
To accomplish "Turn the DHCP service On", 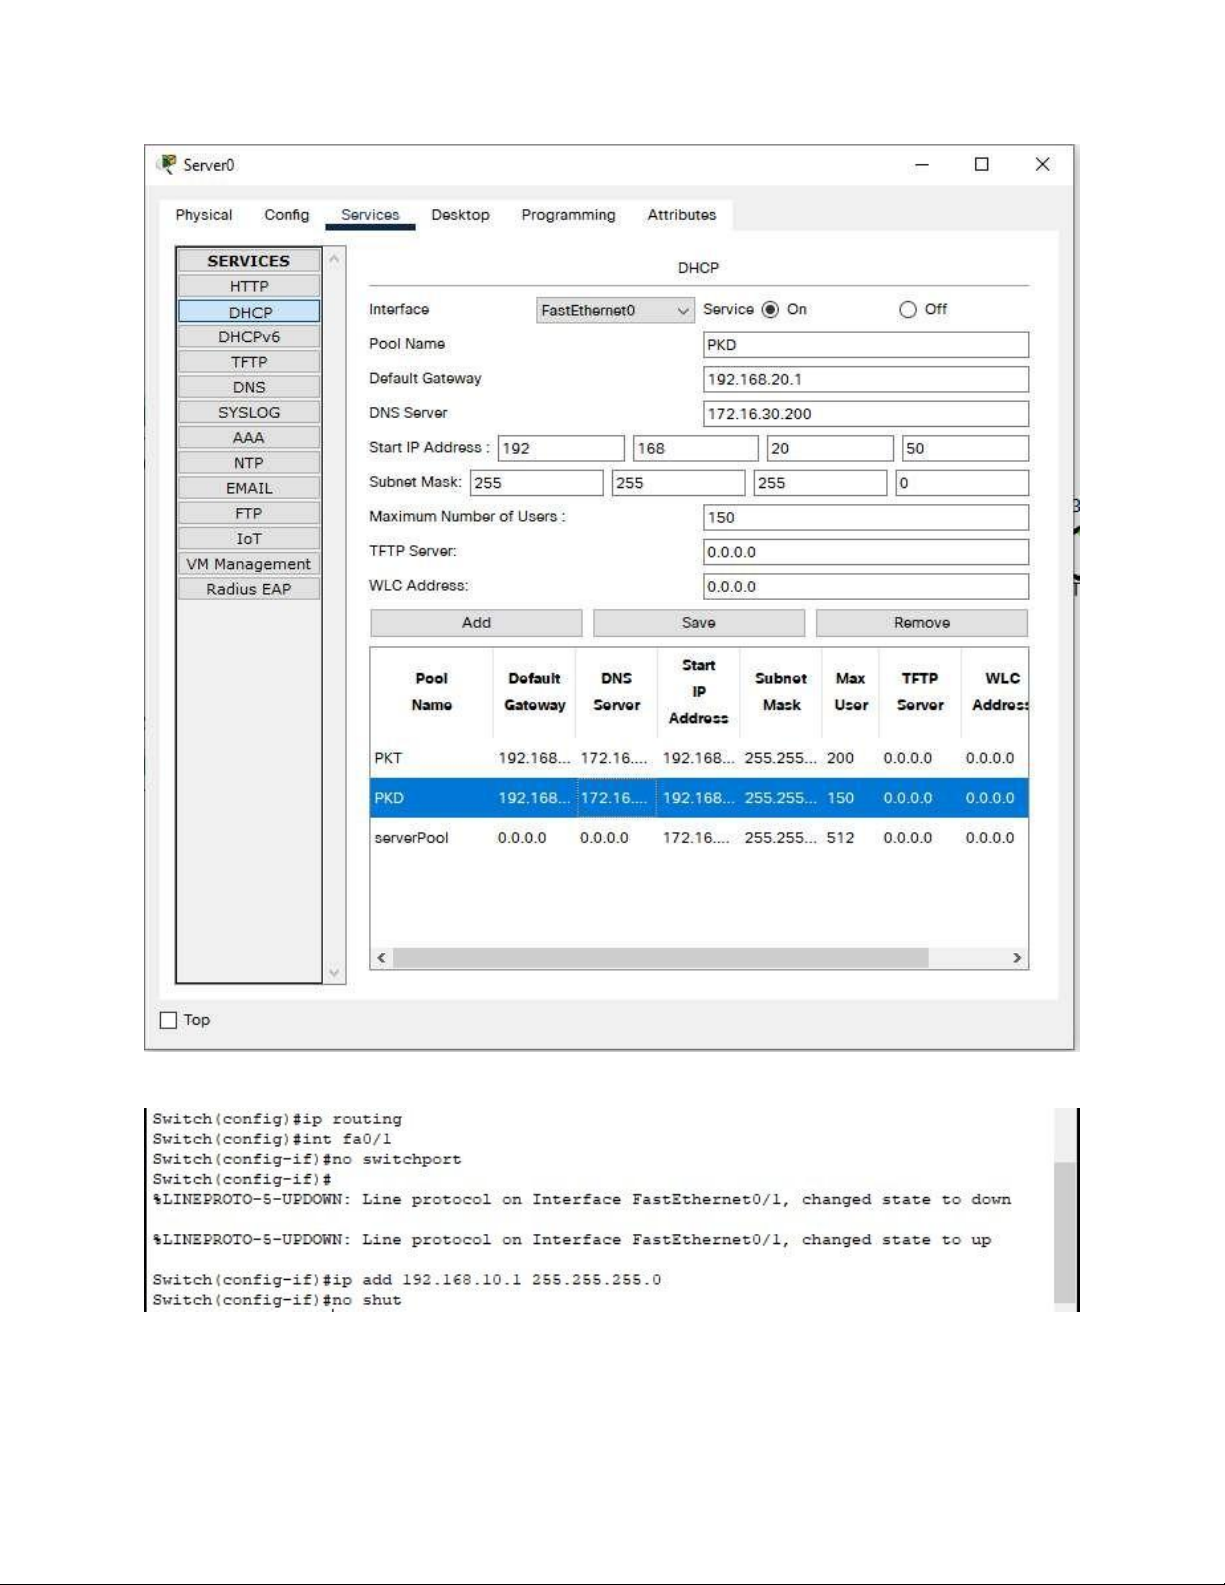I will point(770,310).
